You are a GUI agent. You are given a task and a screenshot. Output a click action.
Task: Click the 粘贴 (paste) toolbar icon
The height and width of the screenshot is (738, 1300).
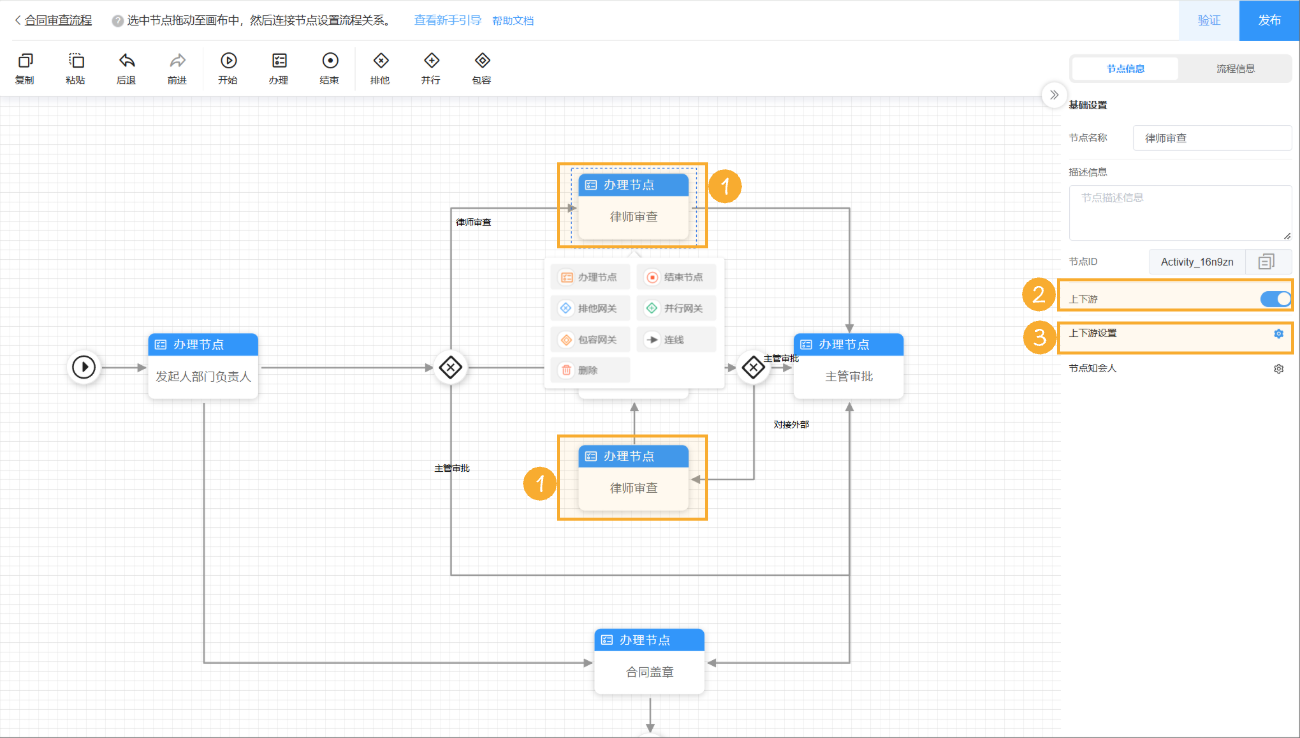76,62
